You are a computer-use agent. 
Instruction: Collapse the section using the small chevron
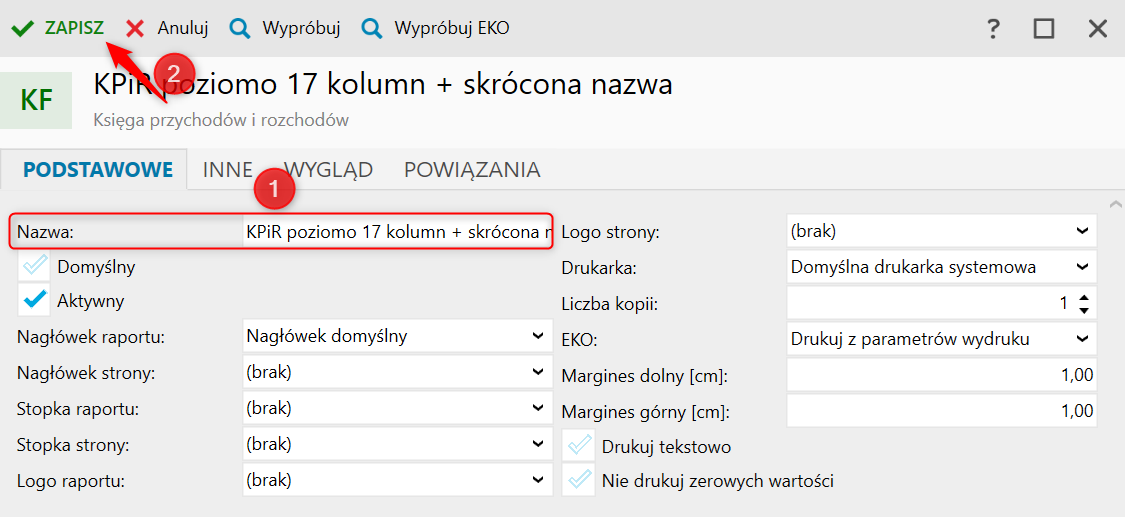1116,204
